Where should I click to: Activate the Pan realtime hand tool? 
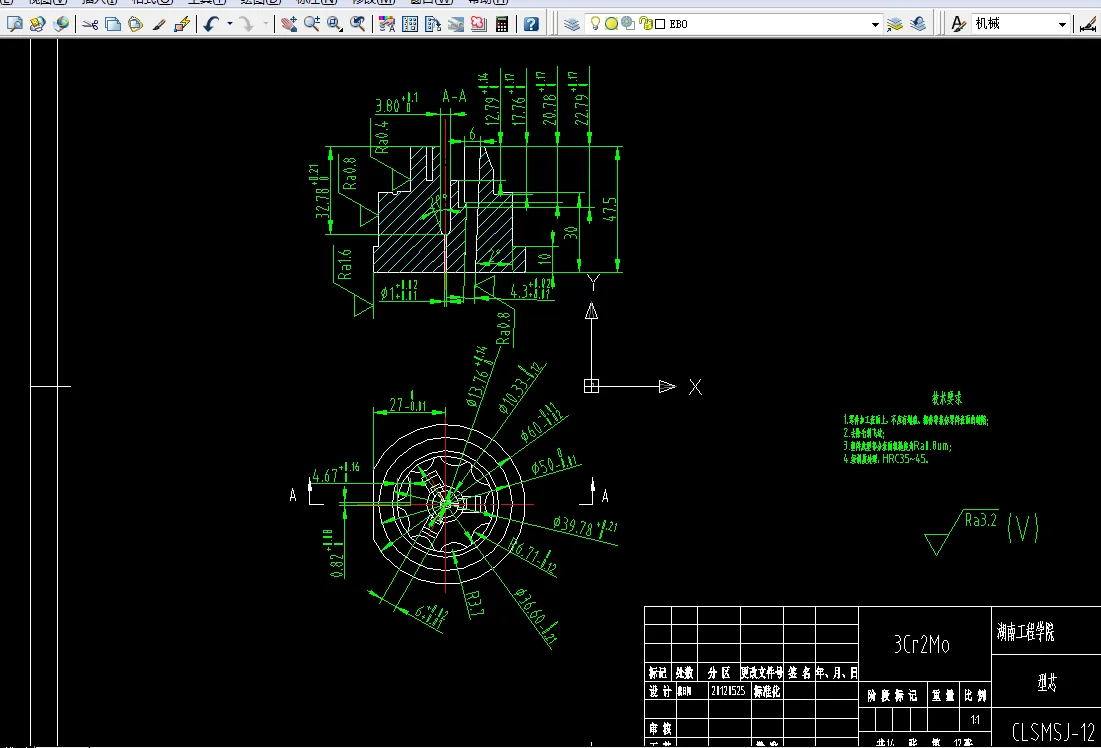(289, 25)
